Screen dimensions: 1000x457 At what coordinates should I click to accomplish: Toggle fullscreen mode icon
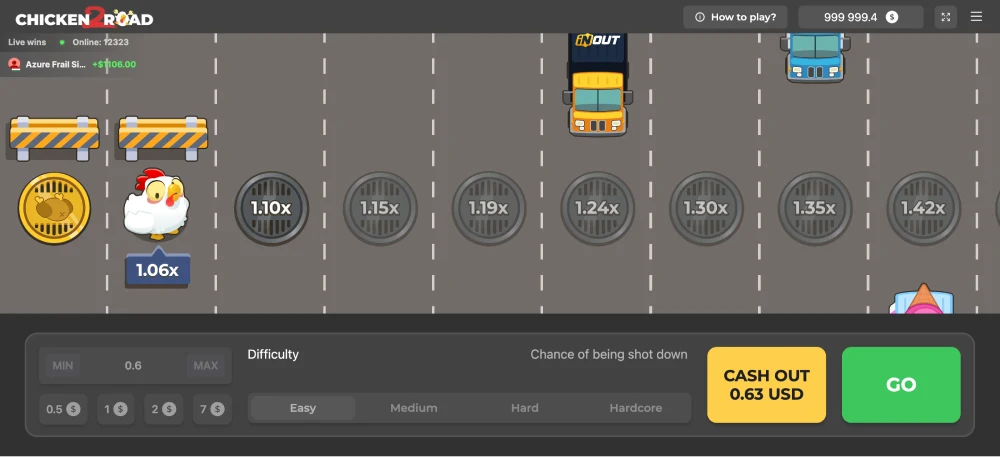pyautogui.click(x=946, y=17)
